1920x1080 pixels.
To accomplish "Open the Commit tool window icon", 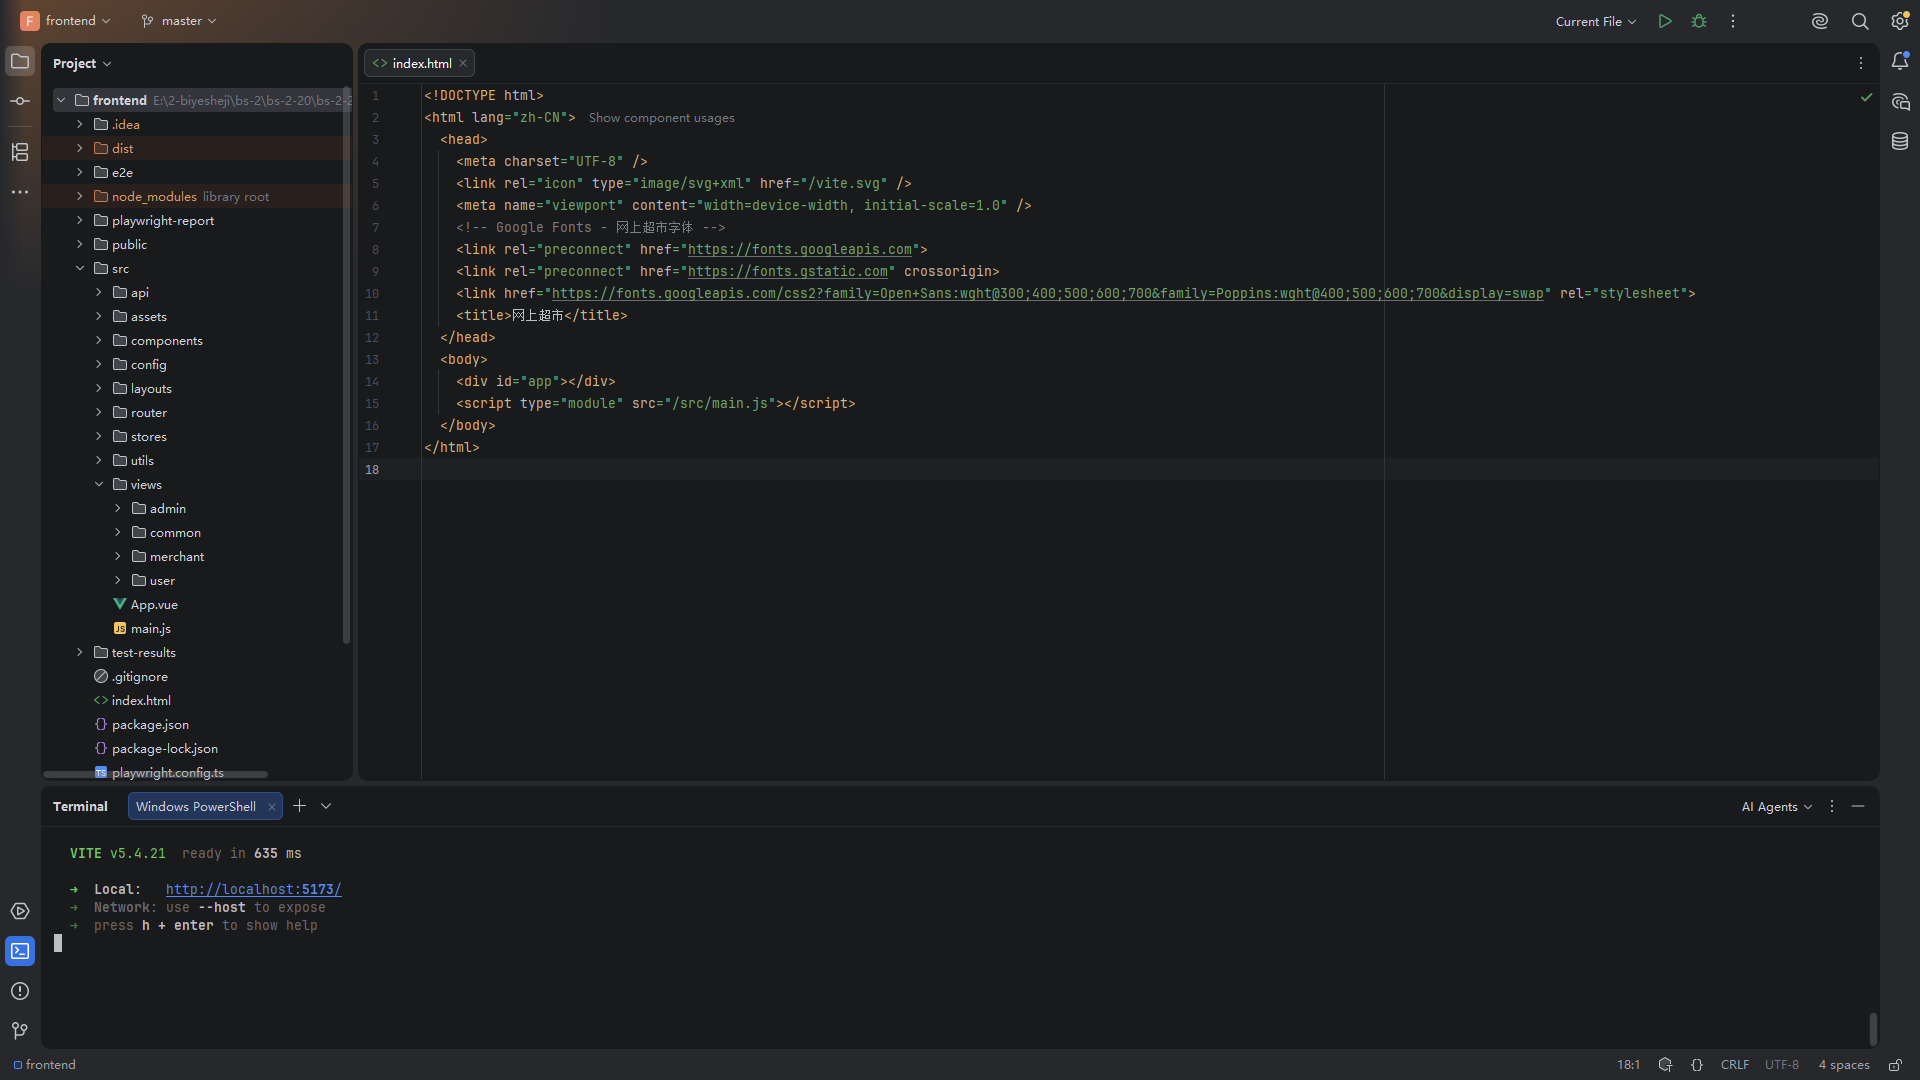I will coord(20,101).
